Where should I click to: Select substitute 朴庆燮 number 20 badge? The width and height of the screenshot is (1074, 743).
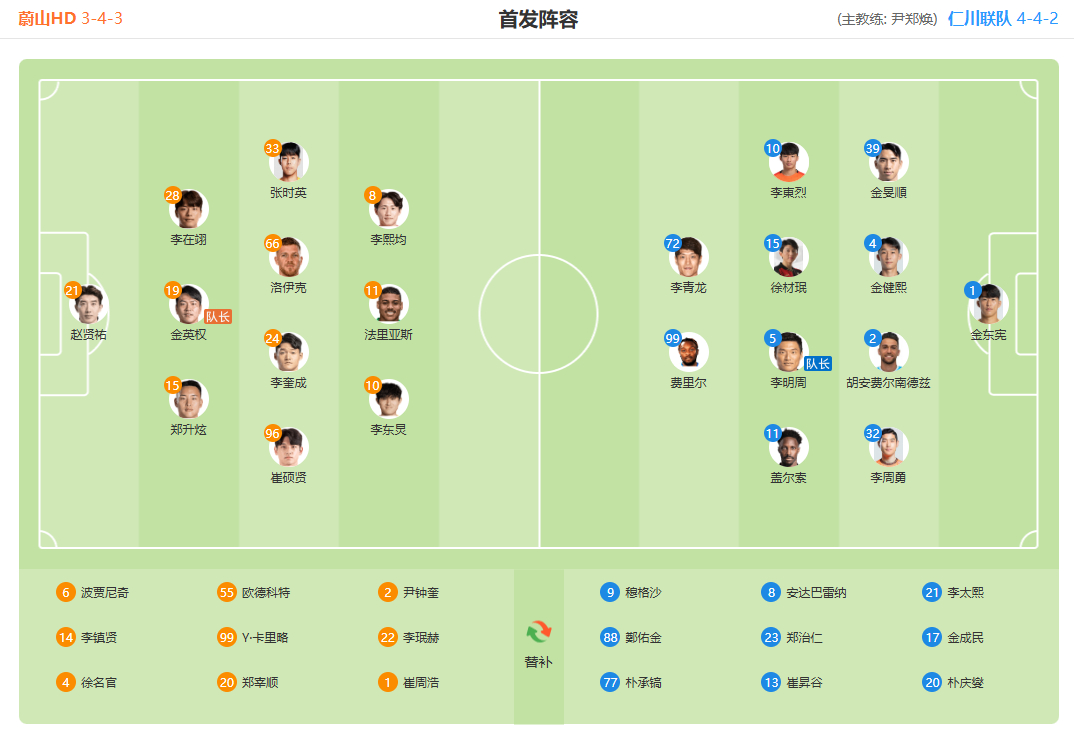(x=932, y=682)
